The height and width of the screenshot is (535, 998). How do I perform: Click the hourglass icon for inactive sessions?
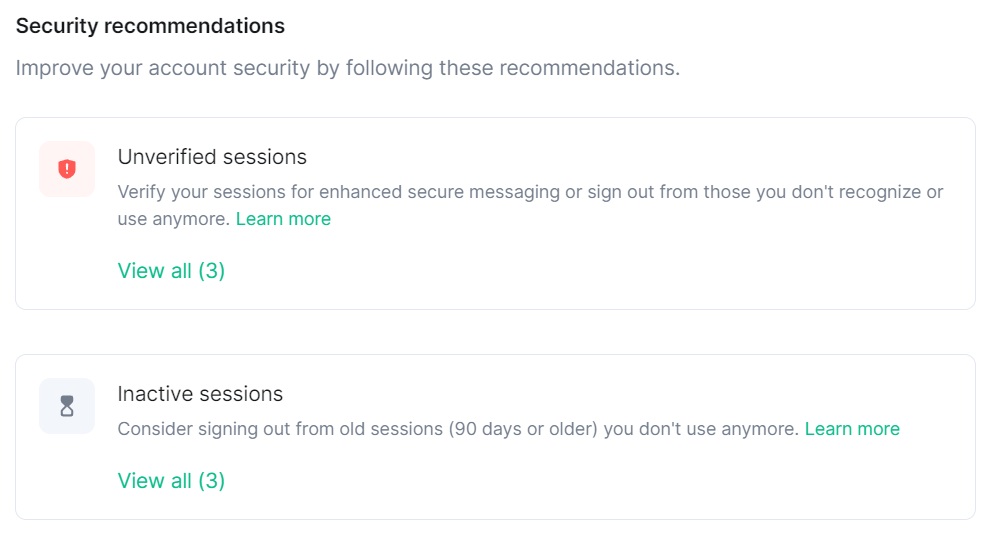point(67,406)
